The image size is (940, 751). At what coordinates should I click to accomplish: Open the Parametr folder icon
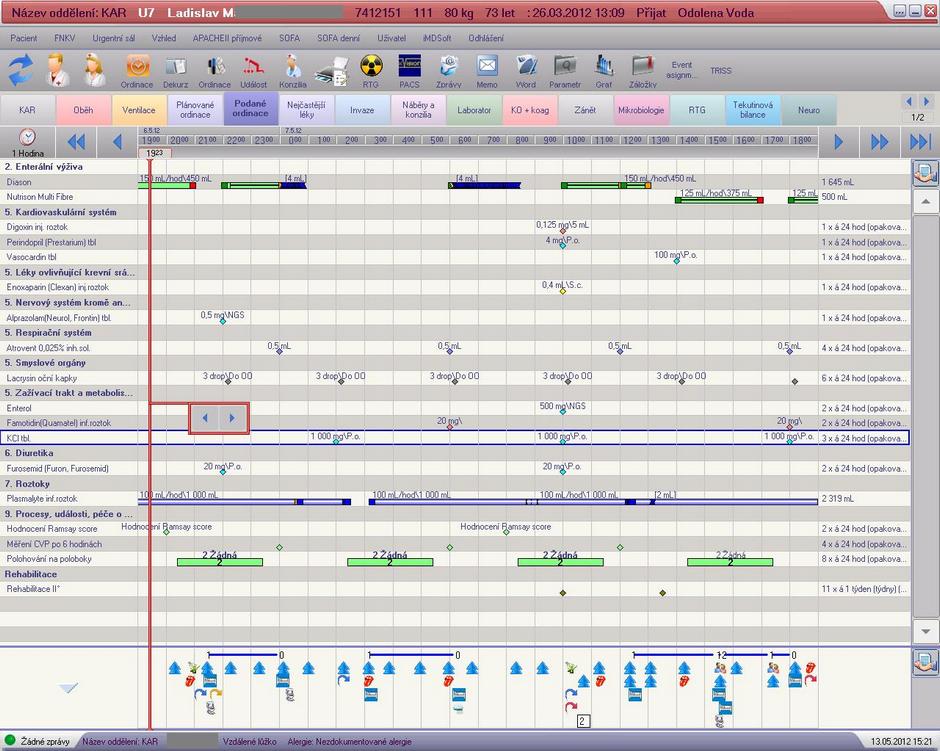(x=565, y=69)
